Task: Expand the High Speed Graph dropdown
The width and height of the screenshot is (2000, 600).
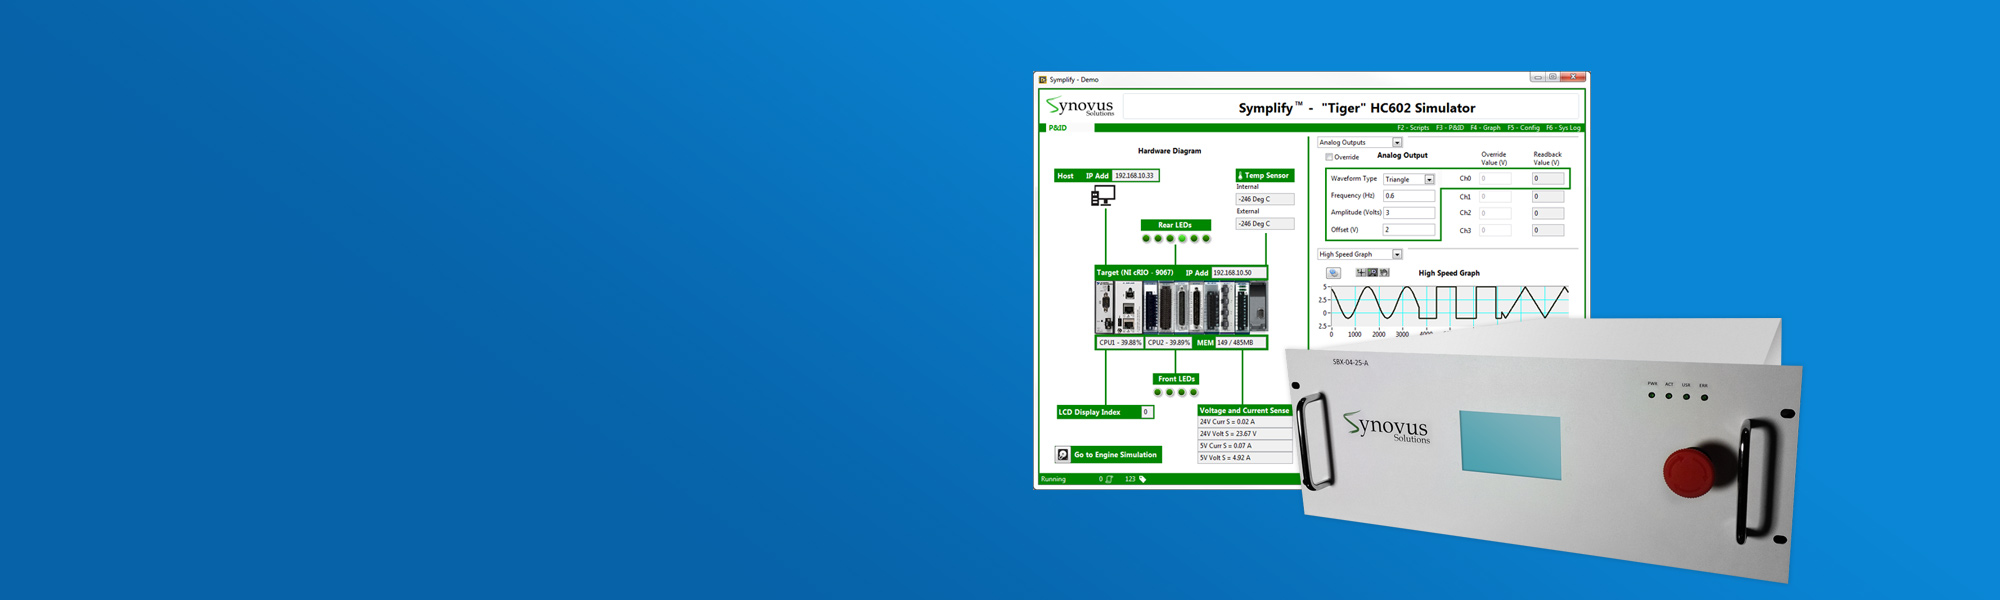Action: pos(1397,255)
